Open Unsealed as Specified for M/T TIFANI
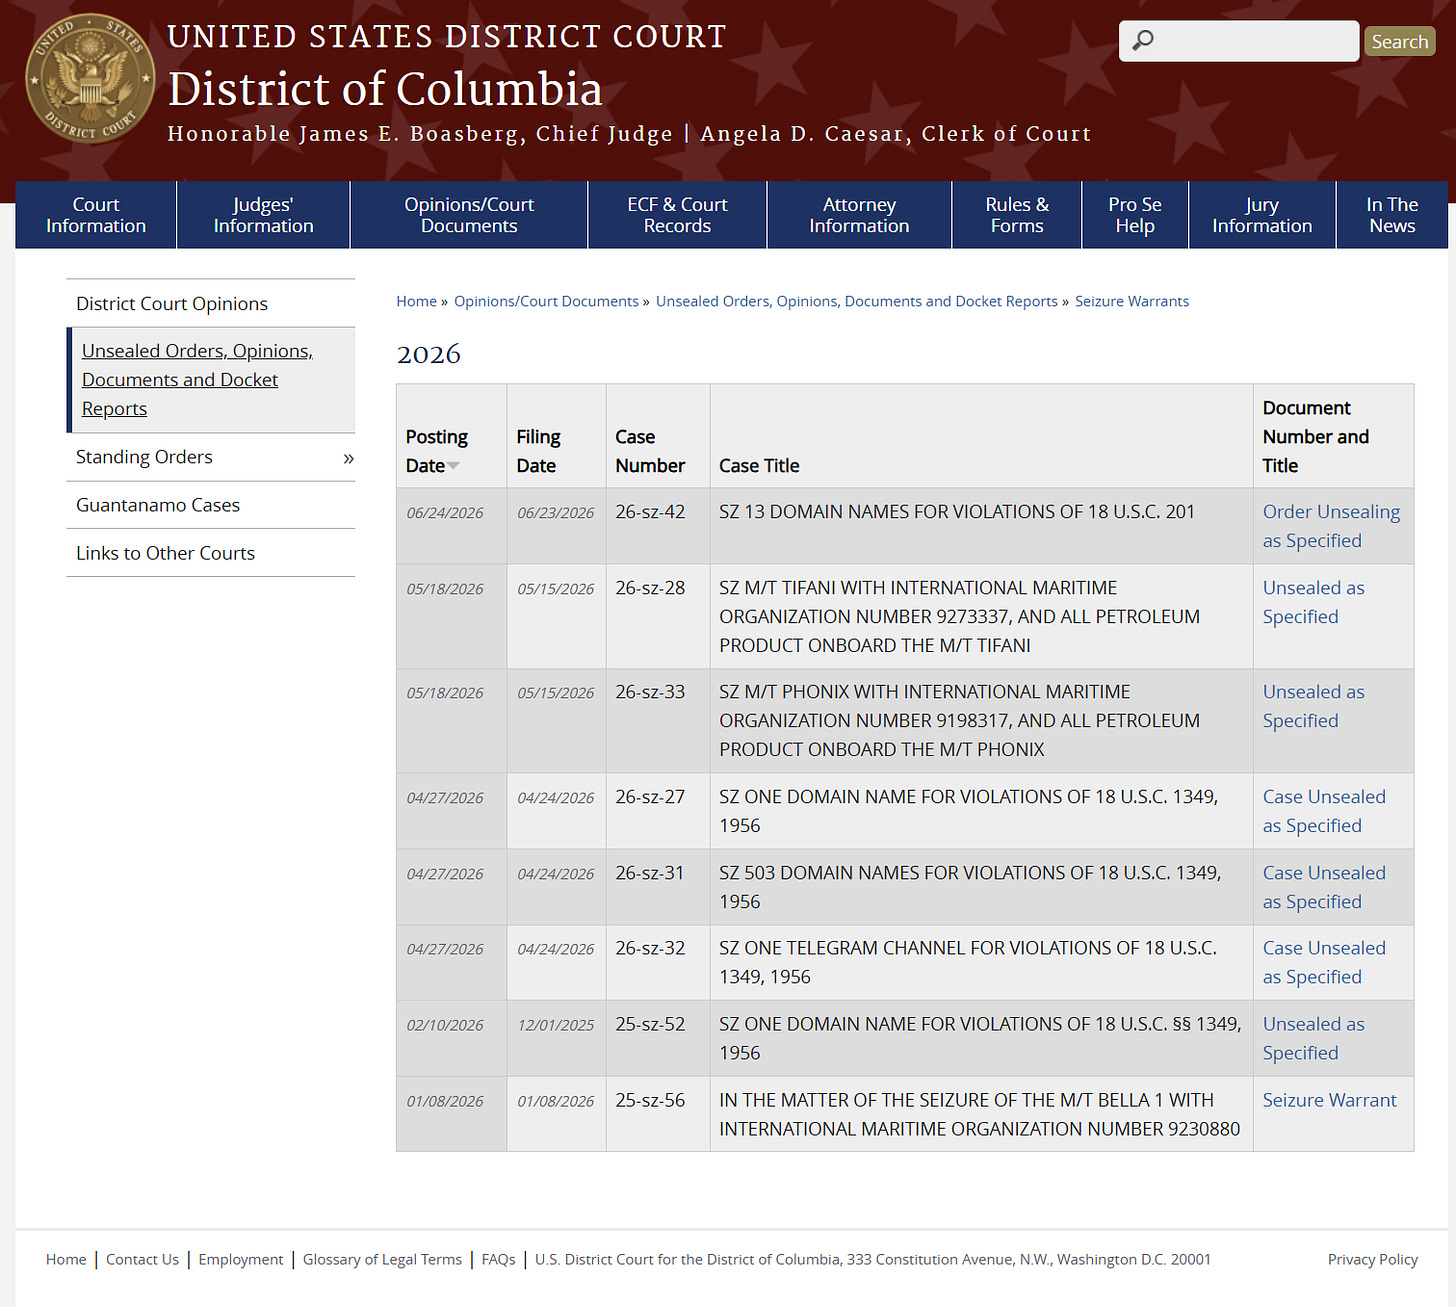The width and height of the screenshot is (1456, 1307). (1313, 602)
